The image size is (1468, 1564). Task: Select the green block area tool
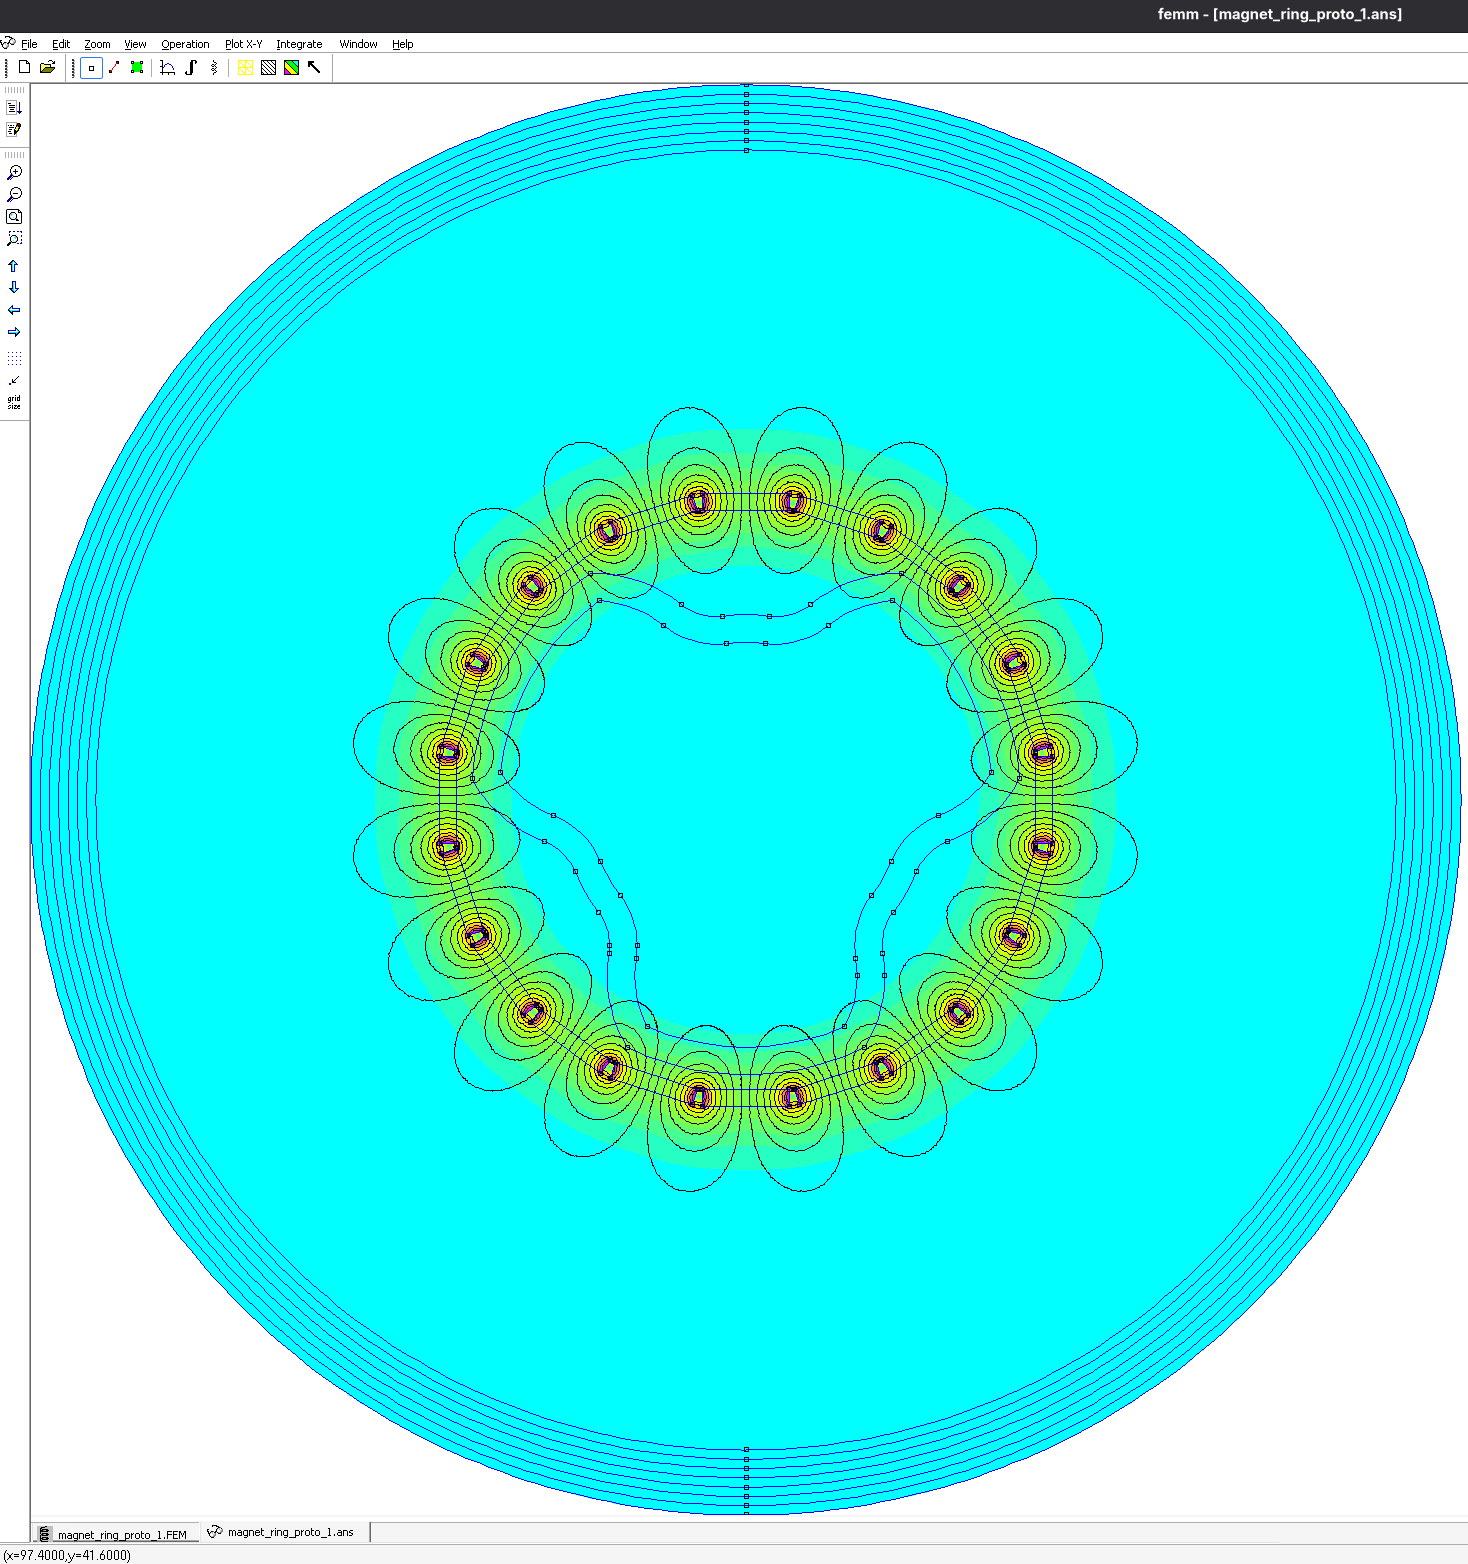click(x=137, y=68)
